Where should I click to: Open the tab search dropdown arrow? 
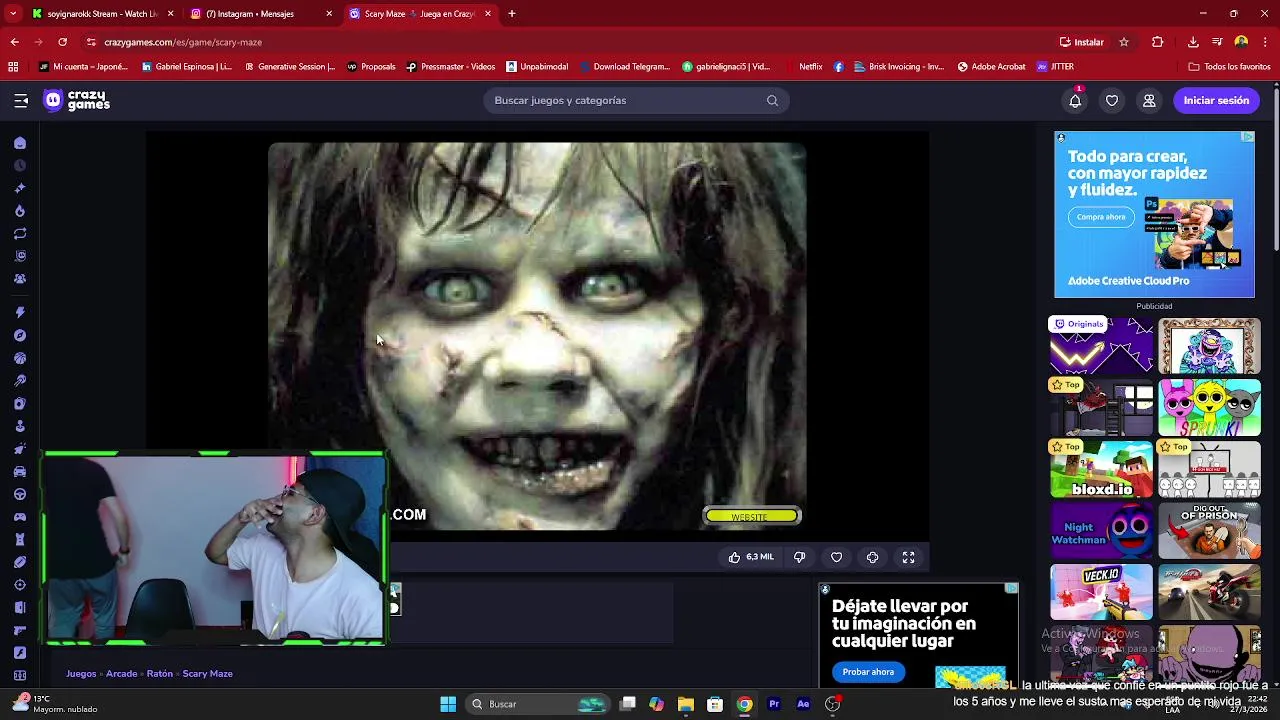(x=13, y=14)
